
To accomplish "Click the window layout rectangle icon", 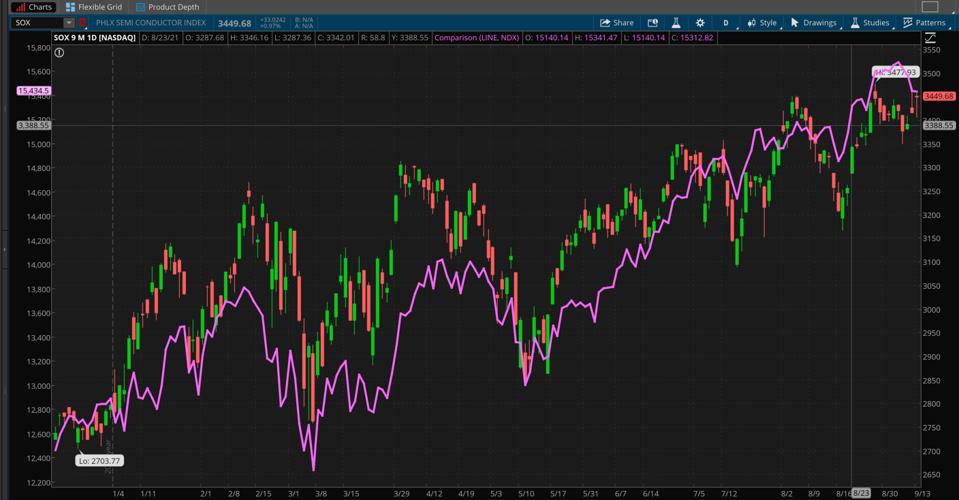I will 929,7.
